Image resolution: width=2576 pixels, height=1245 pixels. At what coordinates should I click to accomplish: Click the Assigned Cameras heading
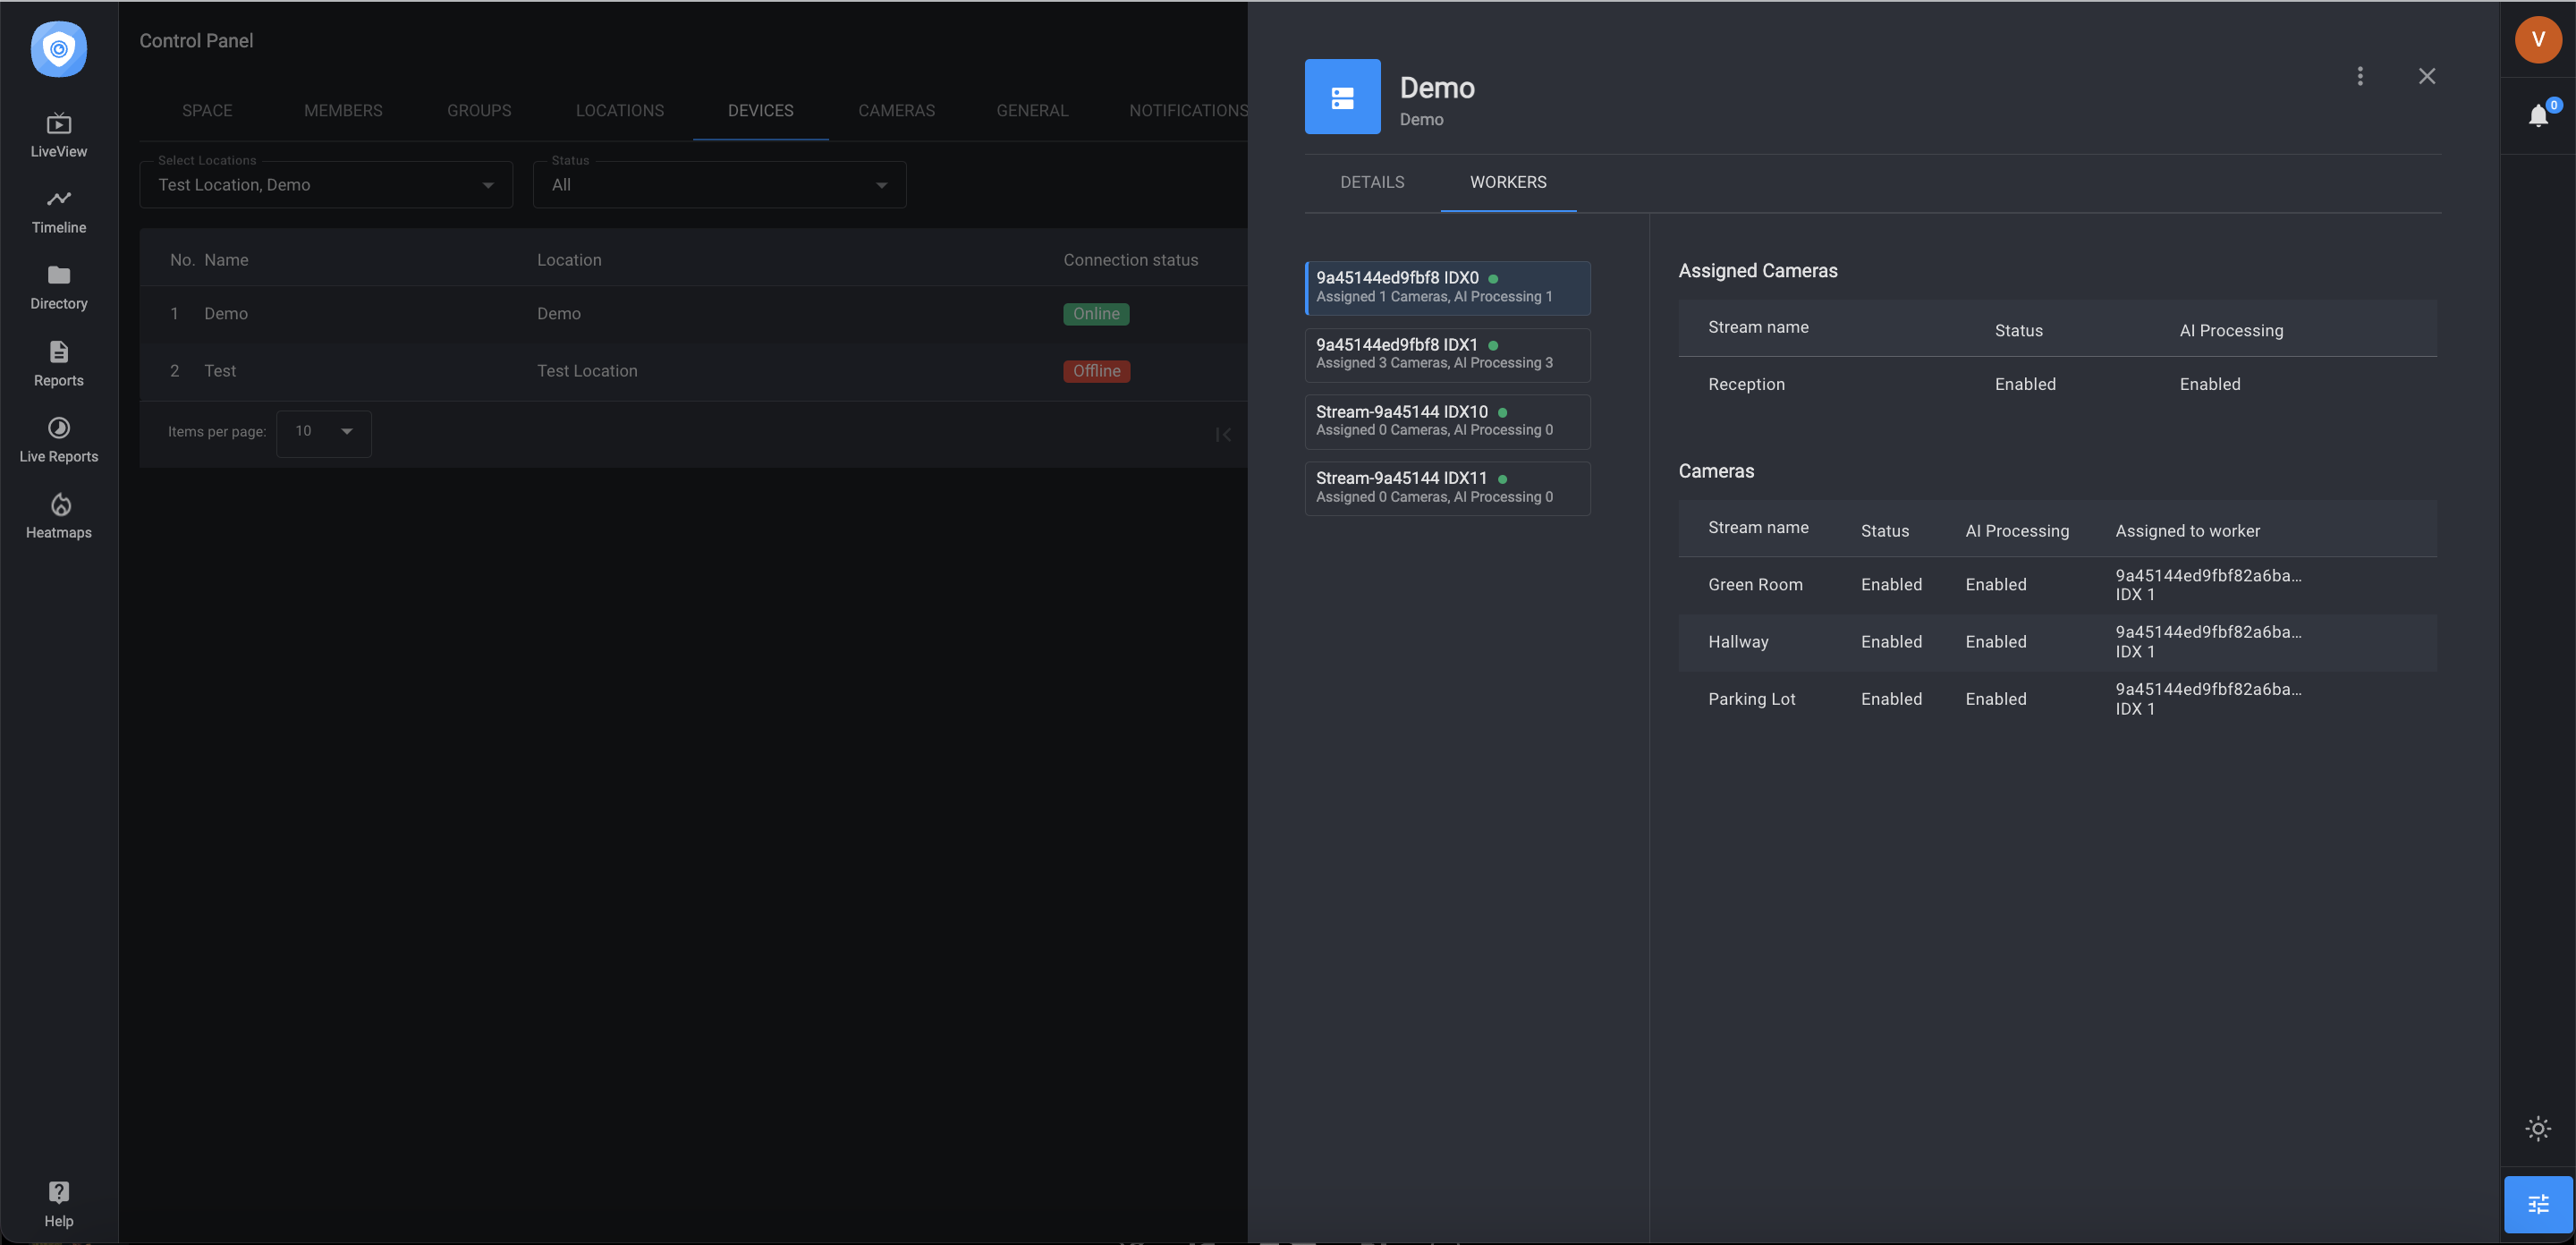point(1757,271)
